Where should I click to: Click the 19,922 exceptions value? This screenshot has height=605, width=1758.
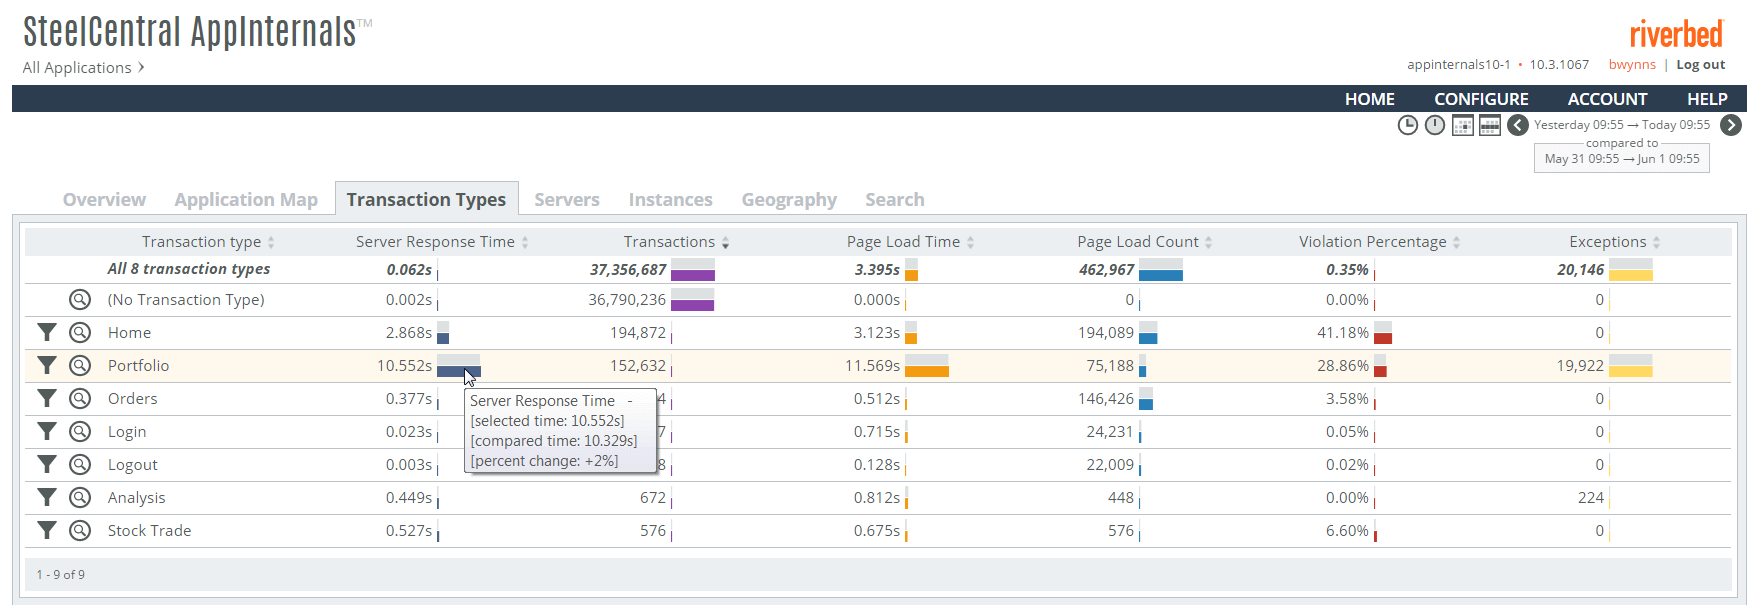[1580, 365]
